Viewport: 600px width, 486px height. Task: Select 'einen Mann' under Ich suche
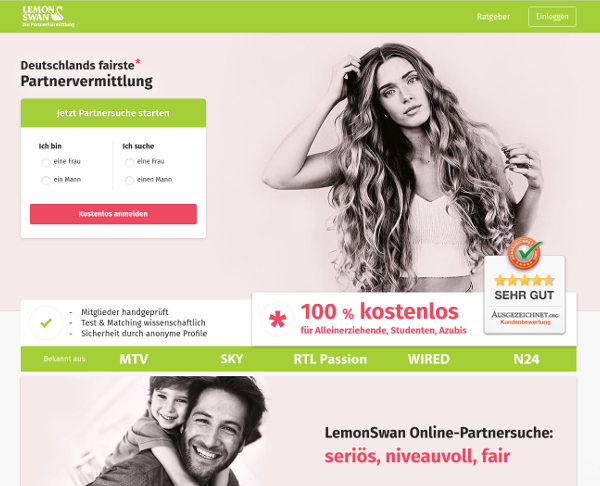(129, 180)
